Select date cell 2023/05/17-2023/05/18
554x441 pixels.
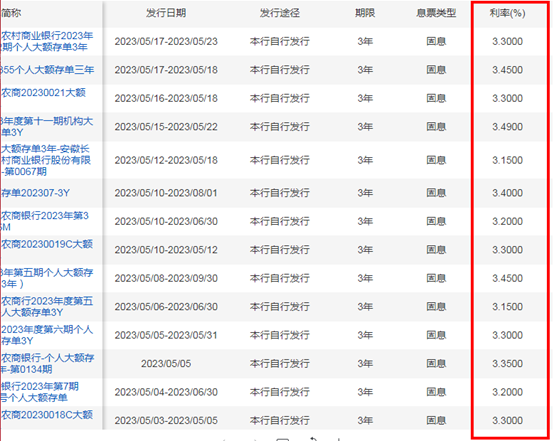pos(166,70)
